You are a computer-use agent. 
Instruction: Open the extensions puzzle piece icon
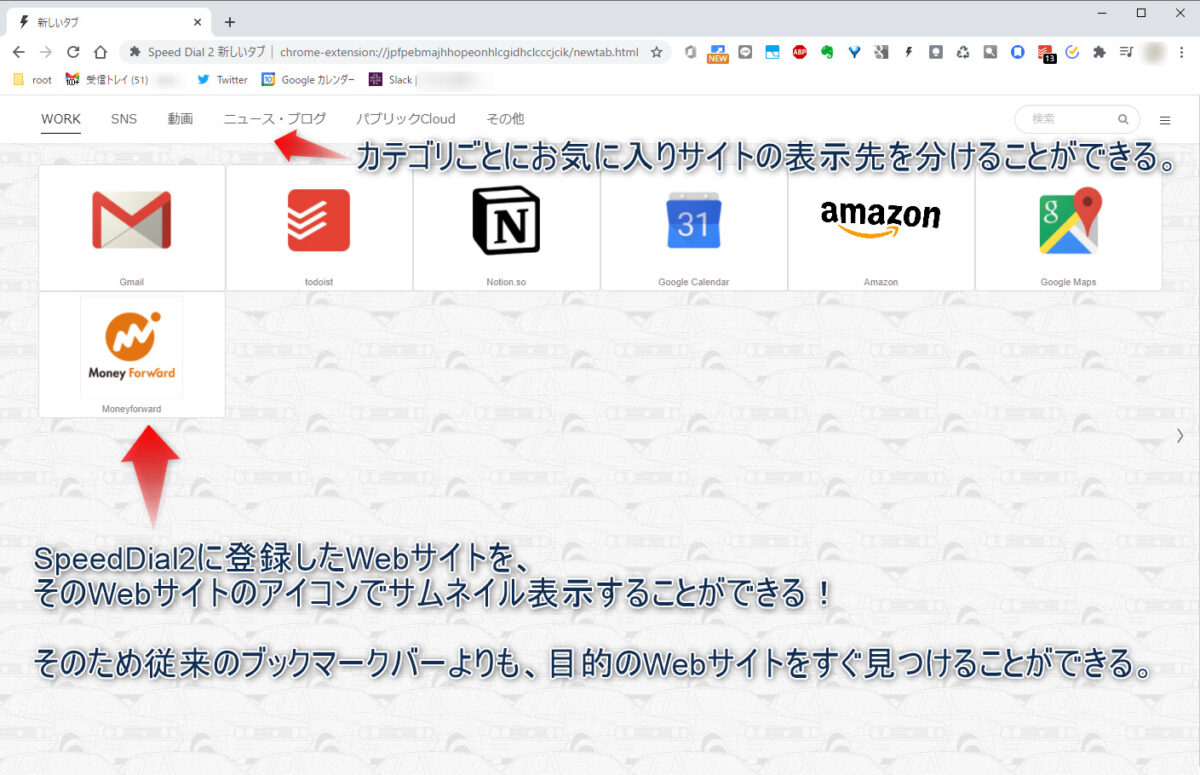point(1099,51)
